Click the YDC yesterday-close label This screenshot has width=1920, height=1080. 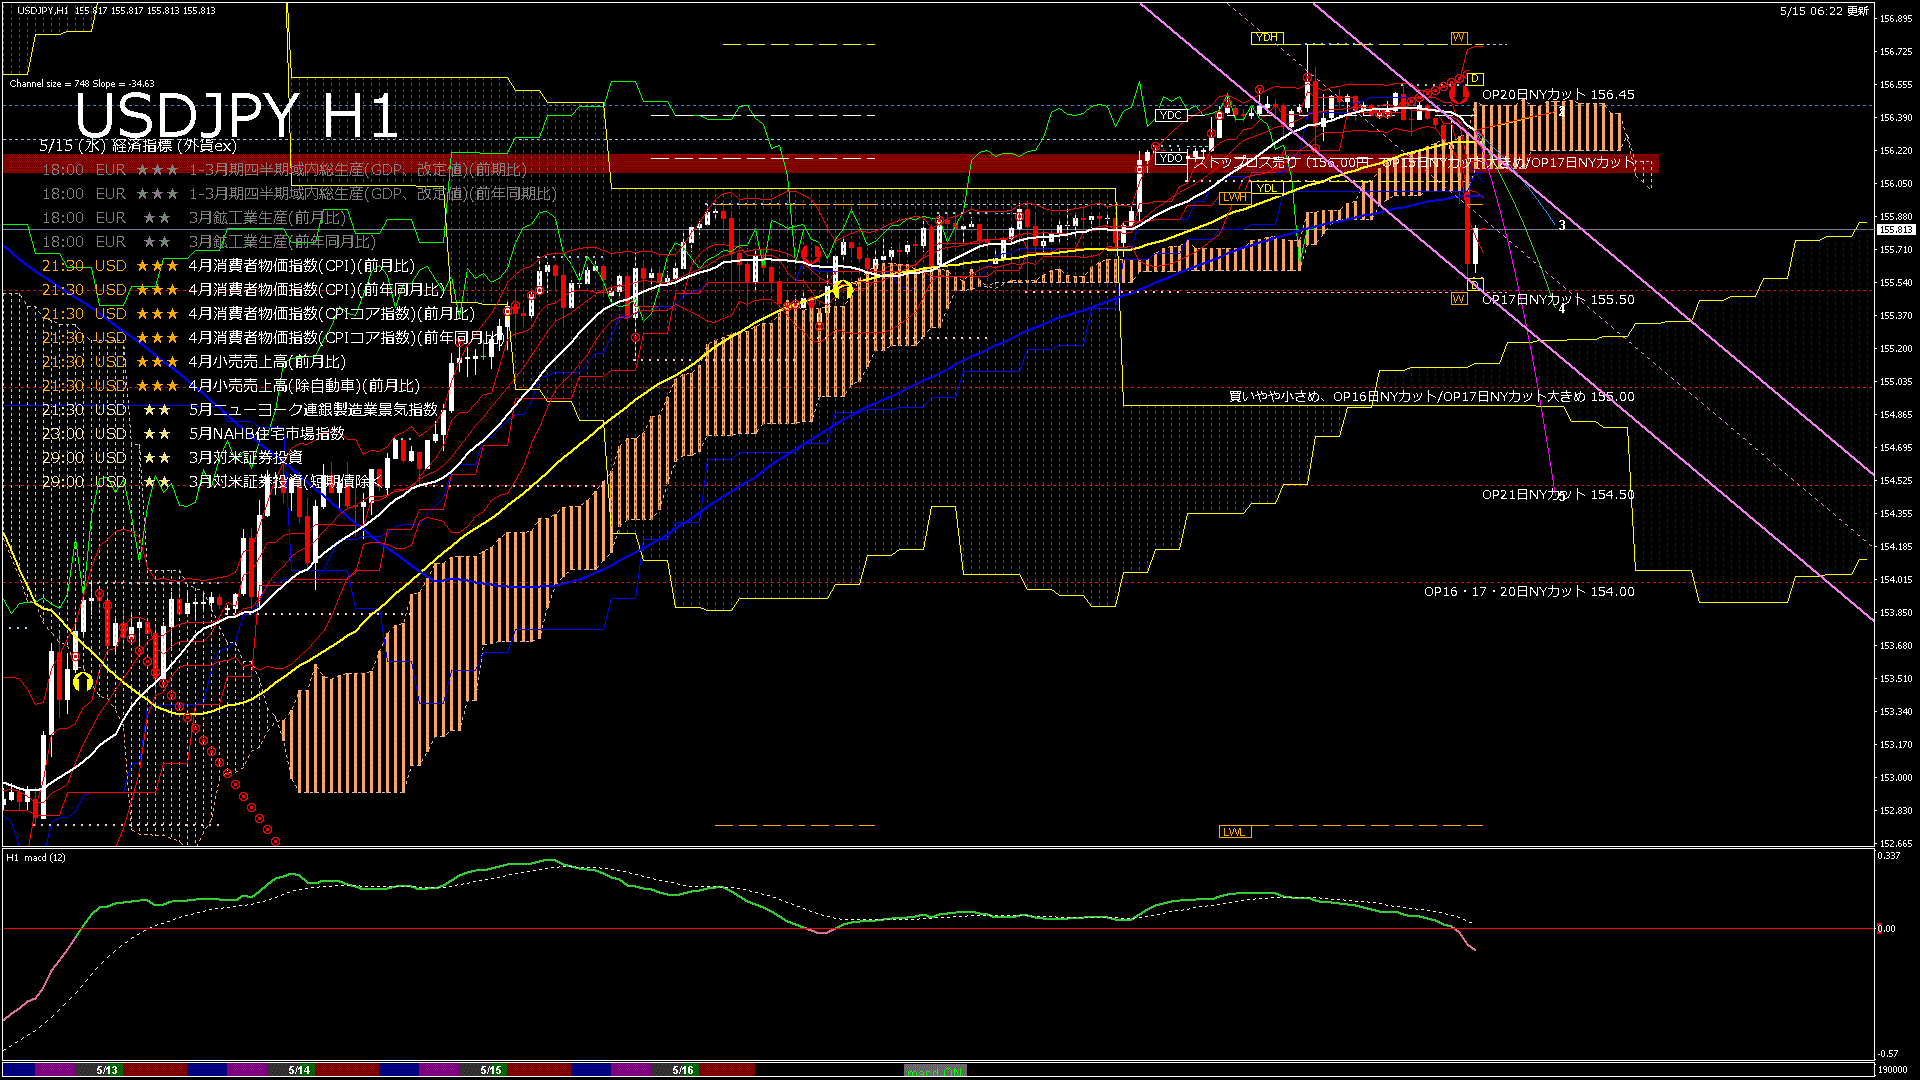pos(1170,115)
